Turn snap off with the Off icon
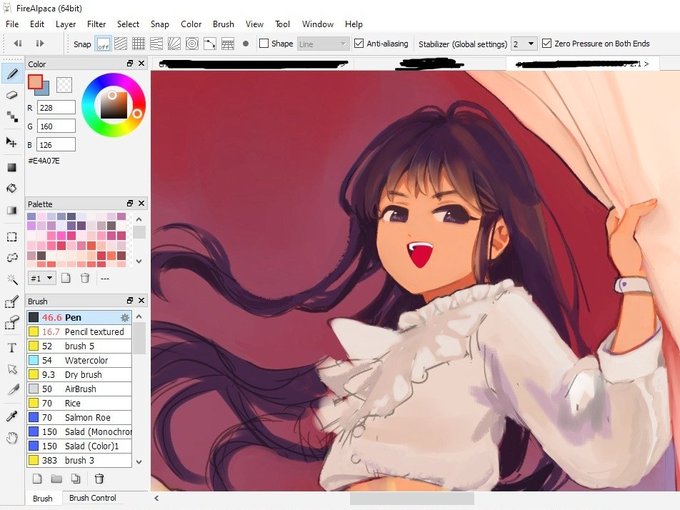Image resolution: width=680 pixels, height=510 pixels. tap(103, 44)
